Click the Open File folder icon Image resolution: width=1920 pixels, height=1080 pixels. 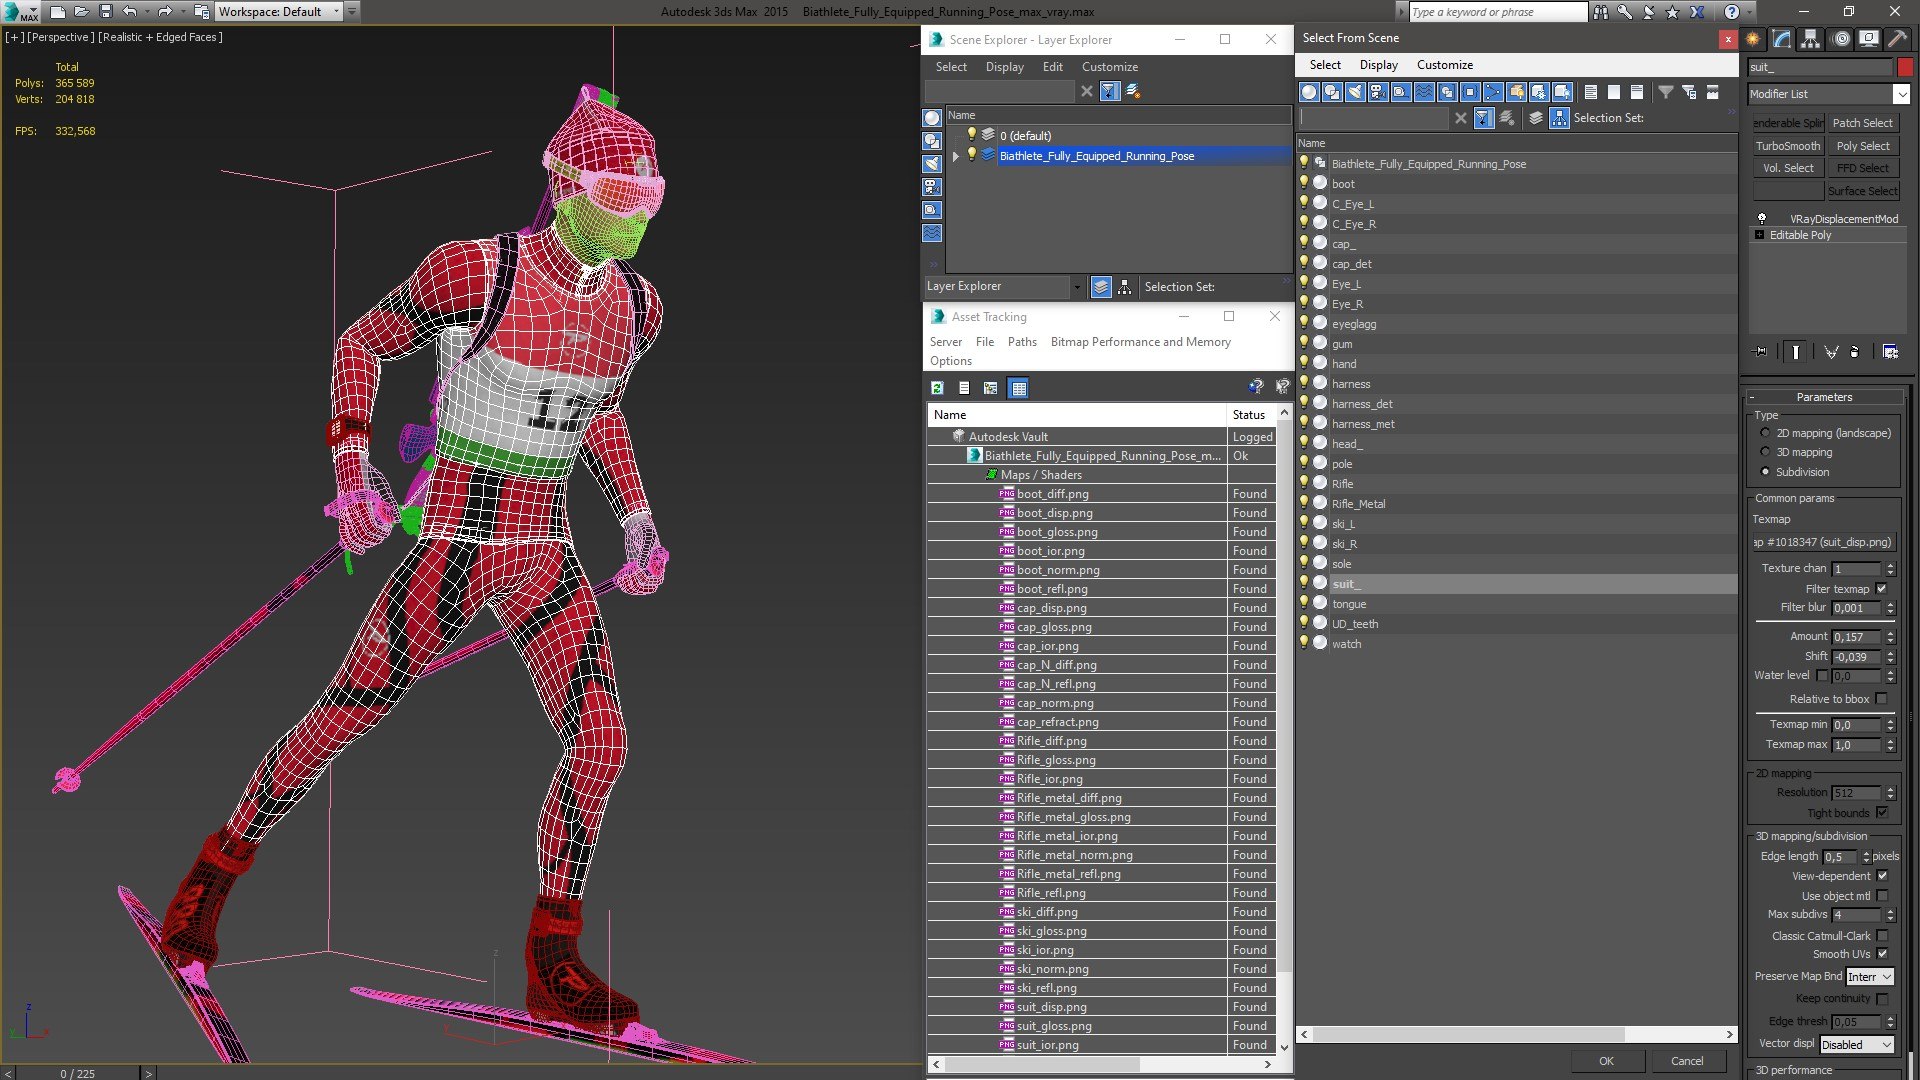click(82, 12)
